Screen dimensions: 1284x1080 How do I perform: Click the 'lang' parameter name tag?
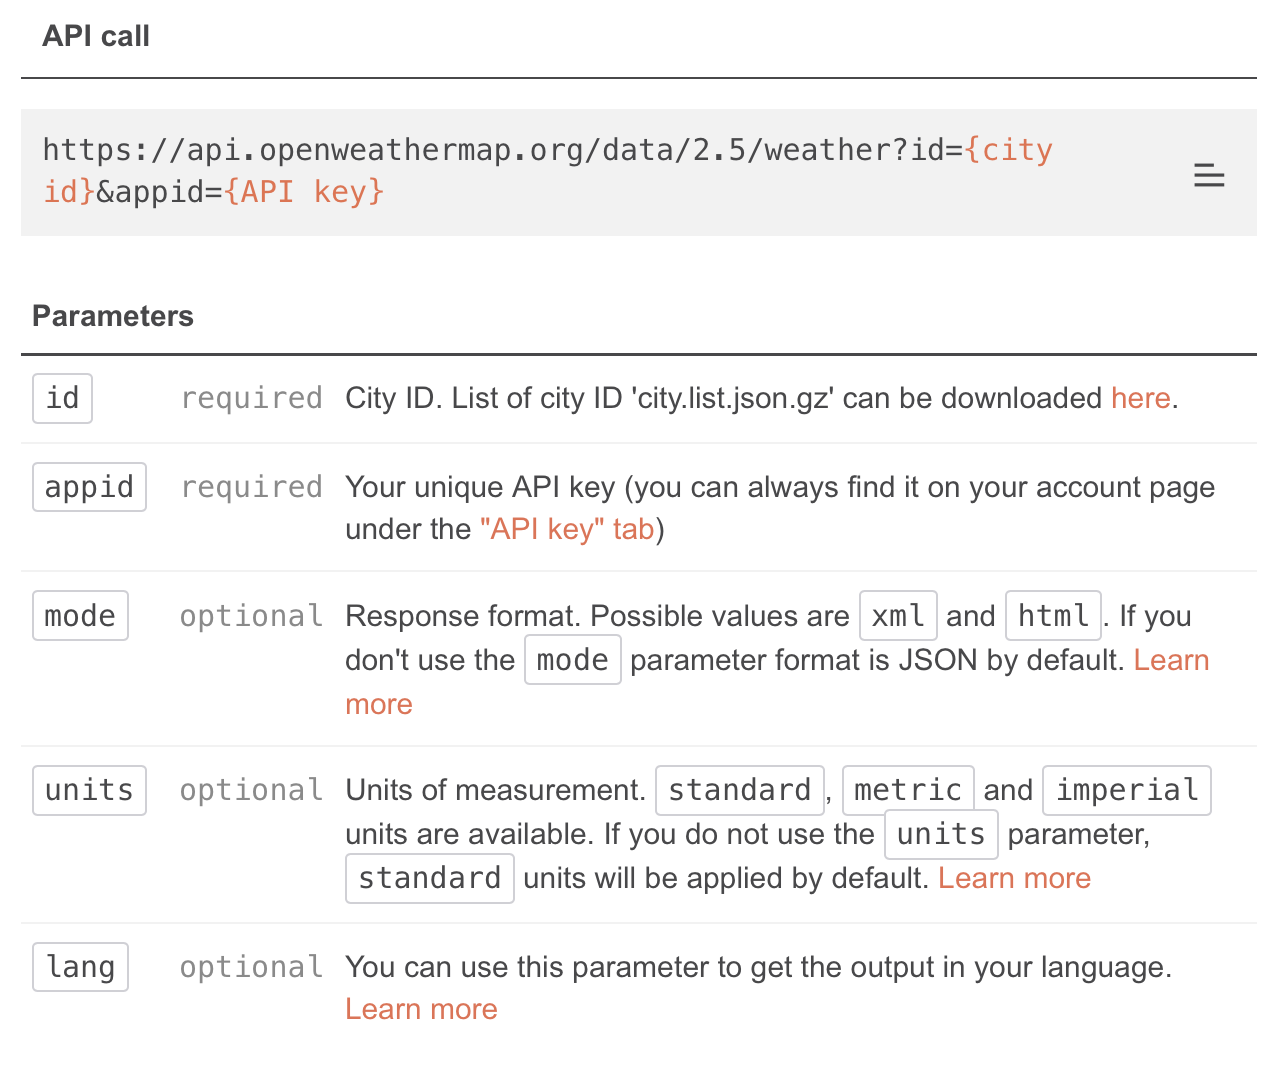80,967
